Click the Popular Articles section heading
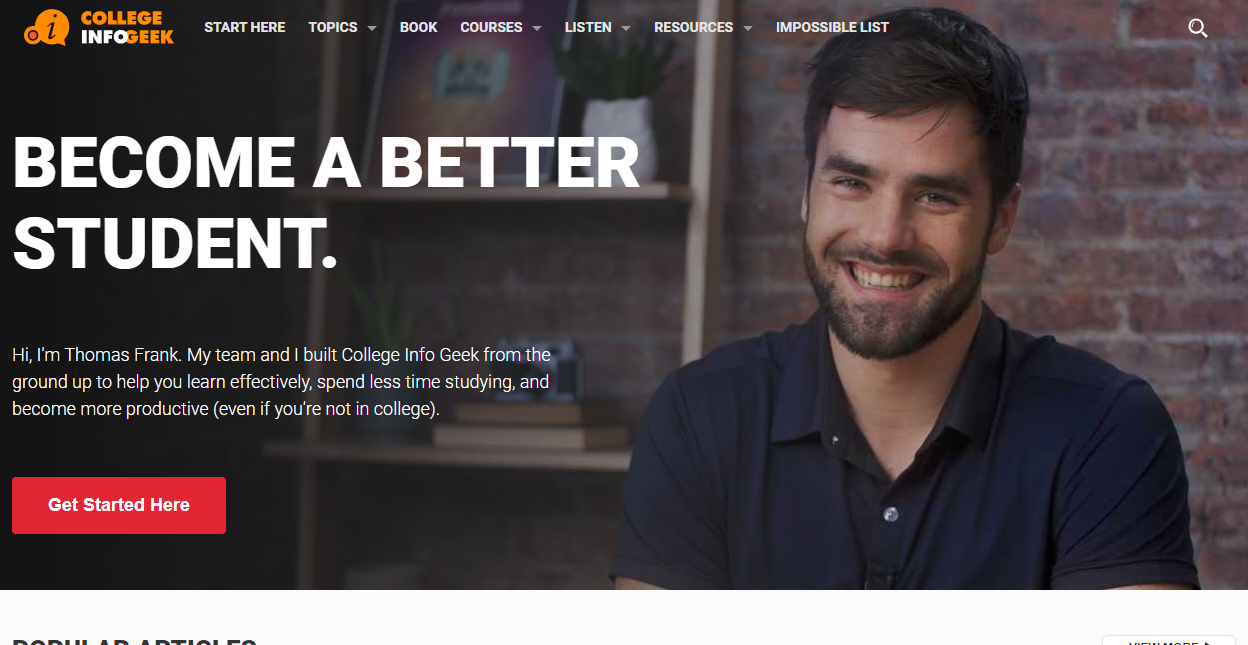 134,641
